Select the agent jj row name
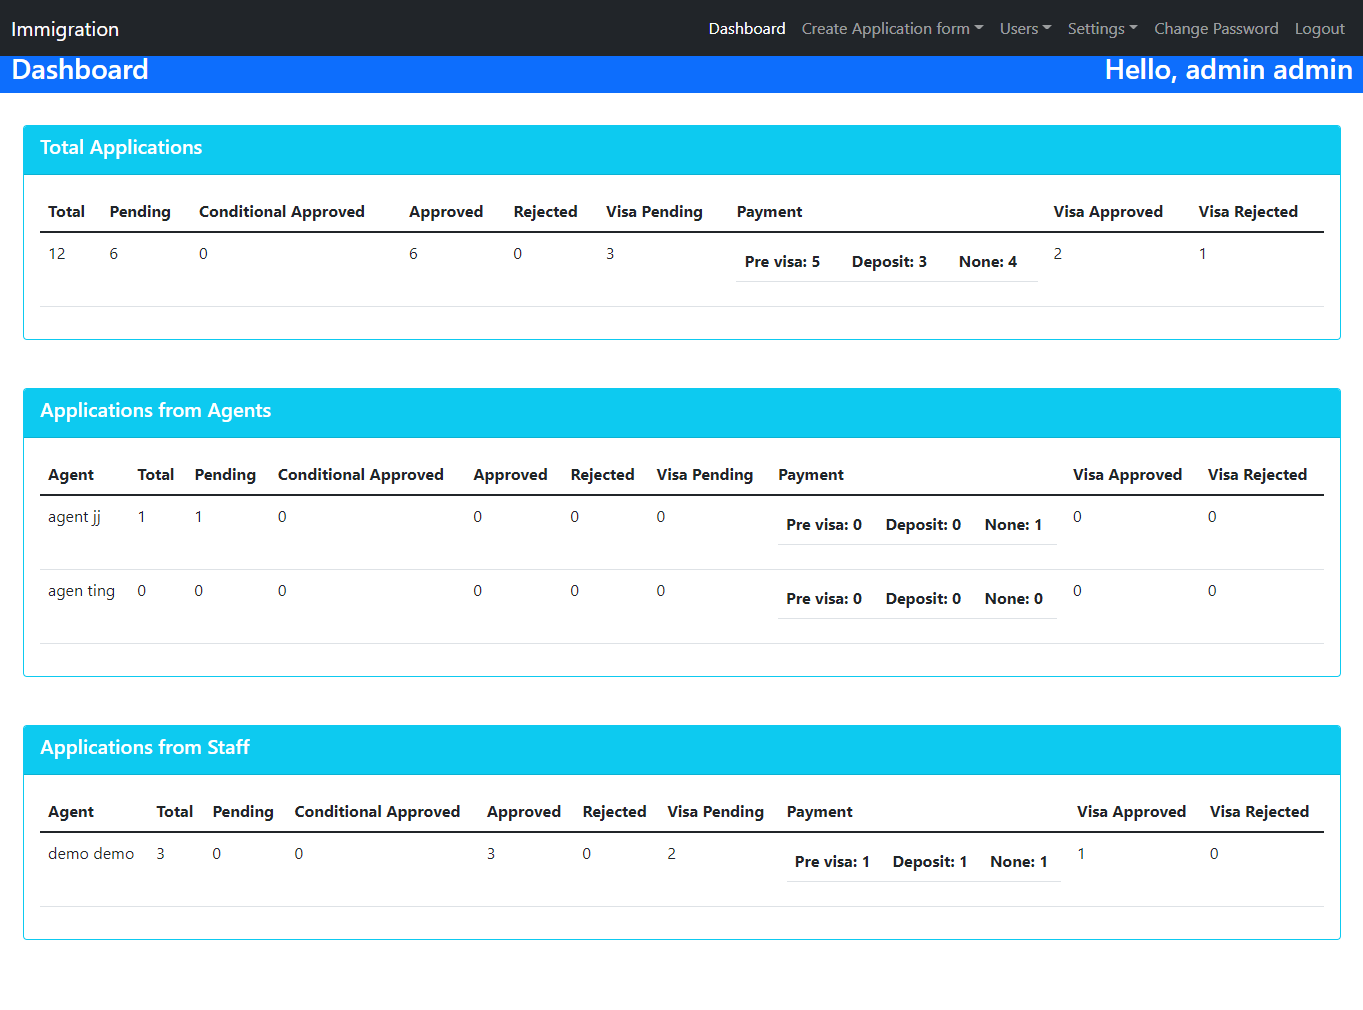This screenshot has height=1010, width=1363. 75,517
